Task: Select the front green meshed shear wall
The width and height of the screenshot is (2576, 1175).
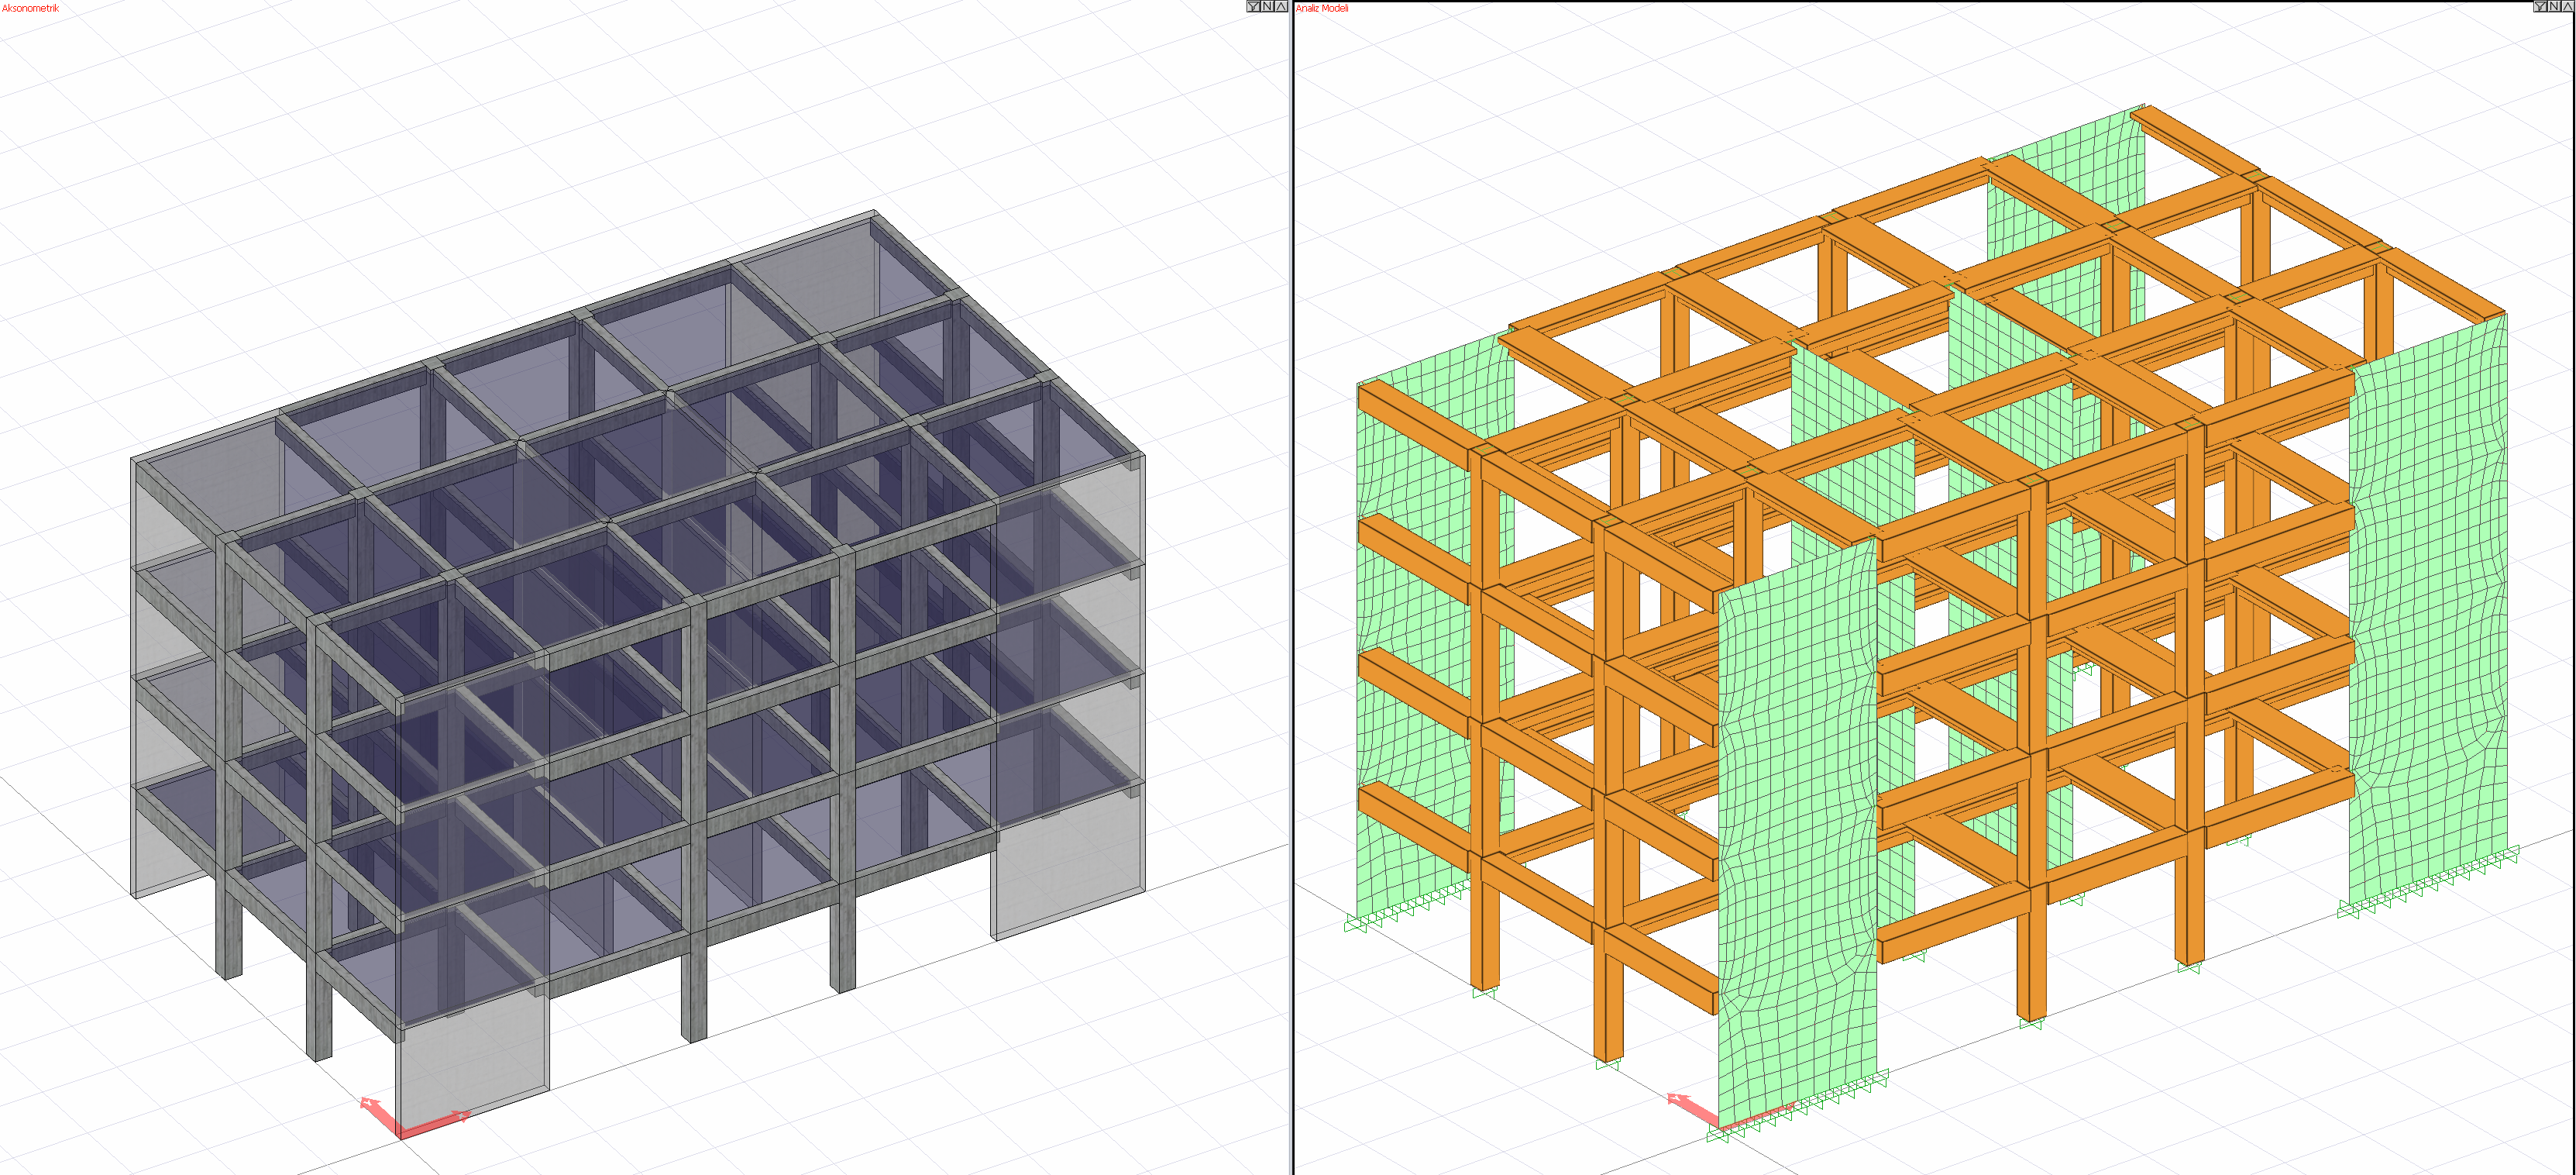Action: [1796, 830]
